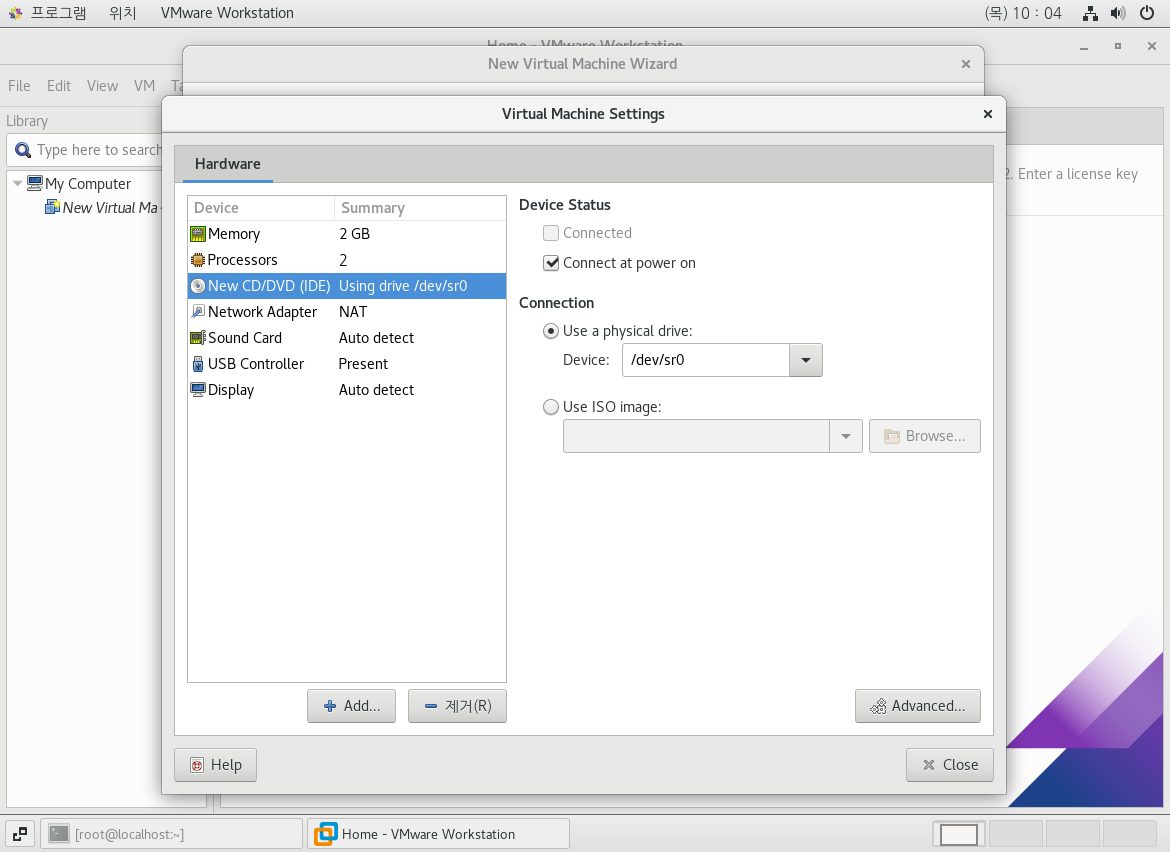This screenshot has height=852, width=1170.
Task: Select Use a physical drive option
Action: tap(551, 331)
